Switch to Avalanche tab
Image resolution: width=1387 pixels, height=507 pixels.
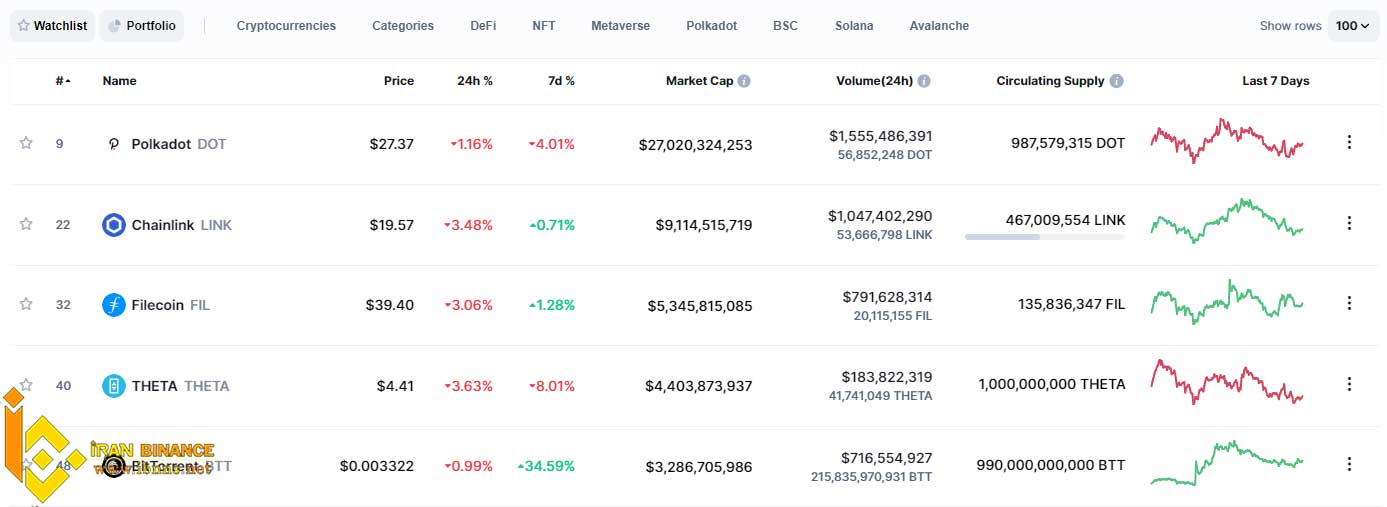(939, 26)
